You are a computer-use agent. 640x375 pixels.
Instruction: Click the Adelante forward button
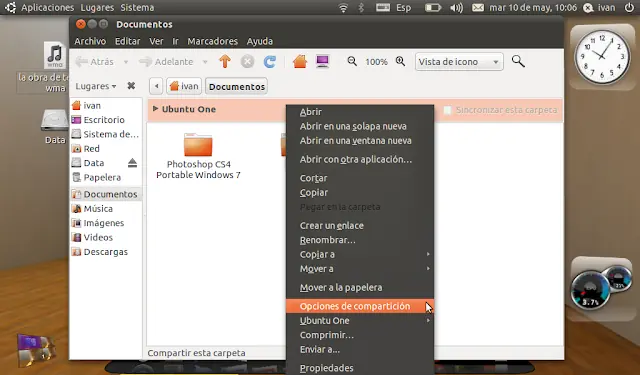tap(167, 62)
